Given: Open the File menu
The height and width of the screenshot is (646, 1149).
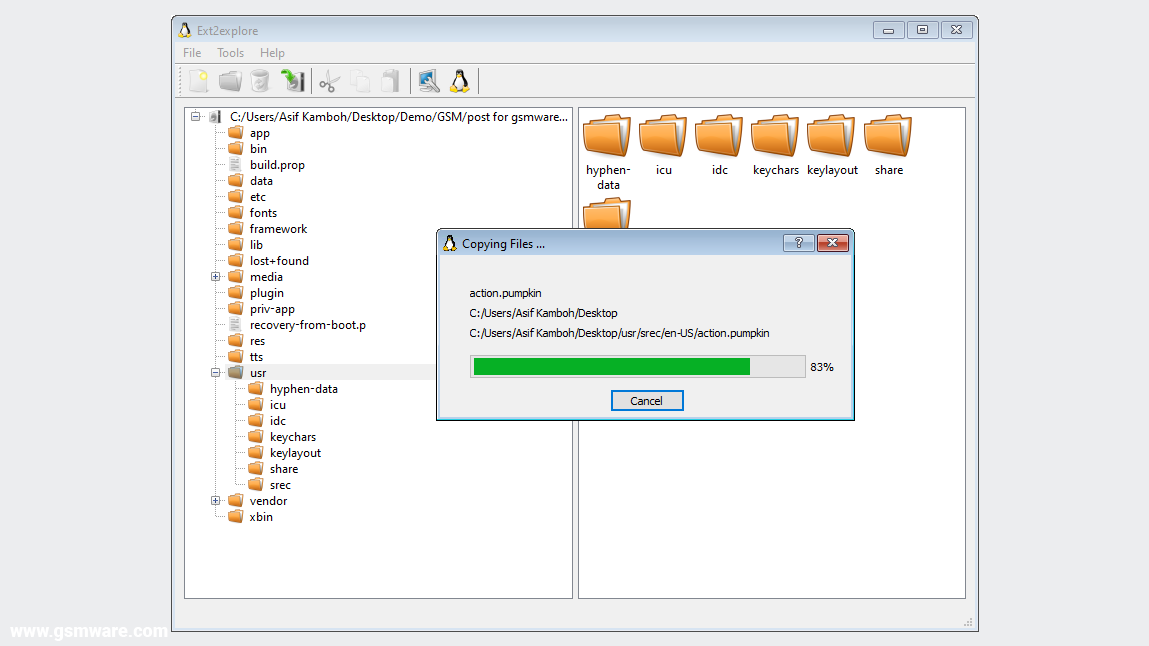Looking at the screenshot, I should pyautogui.click(x=191, y=52).
